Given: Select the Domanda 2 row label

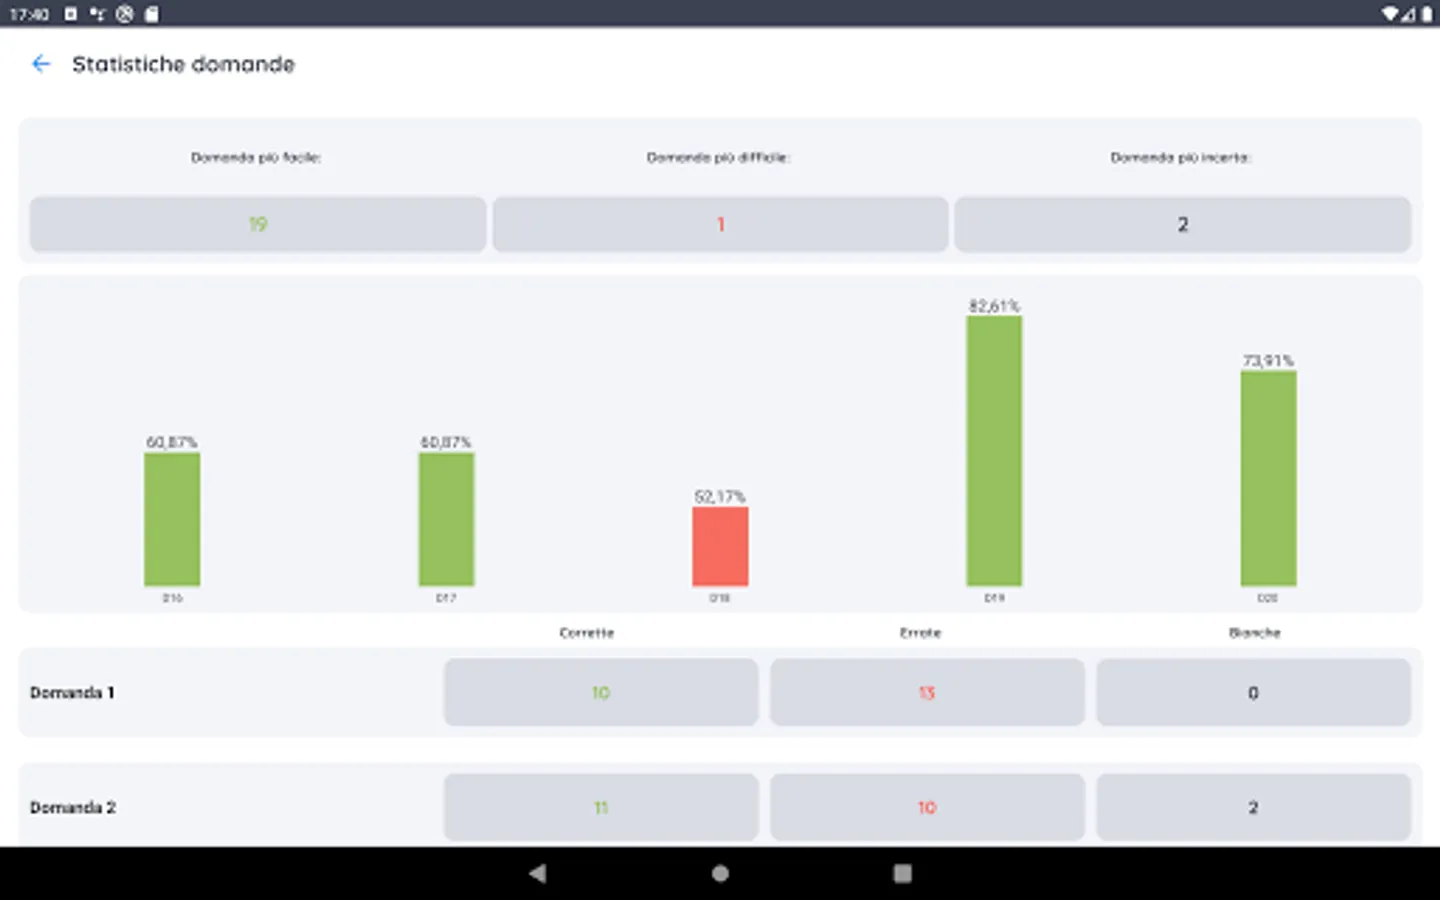Looking at the screenshot, I should click(72, 807).
